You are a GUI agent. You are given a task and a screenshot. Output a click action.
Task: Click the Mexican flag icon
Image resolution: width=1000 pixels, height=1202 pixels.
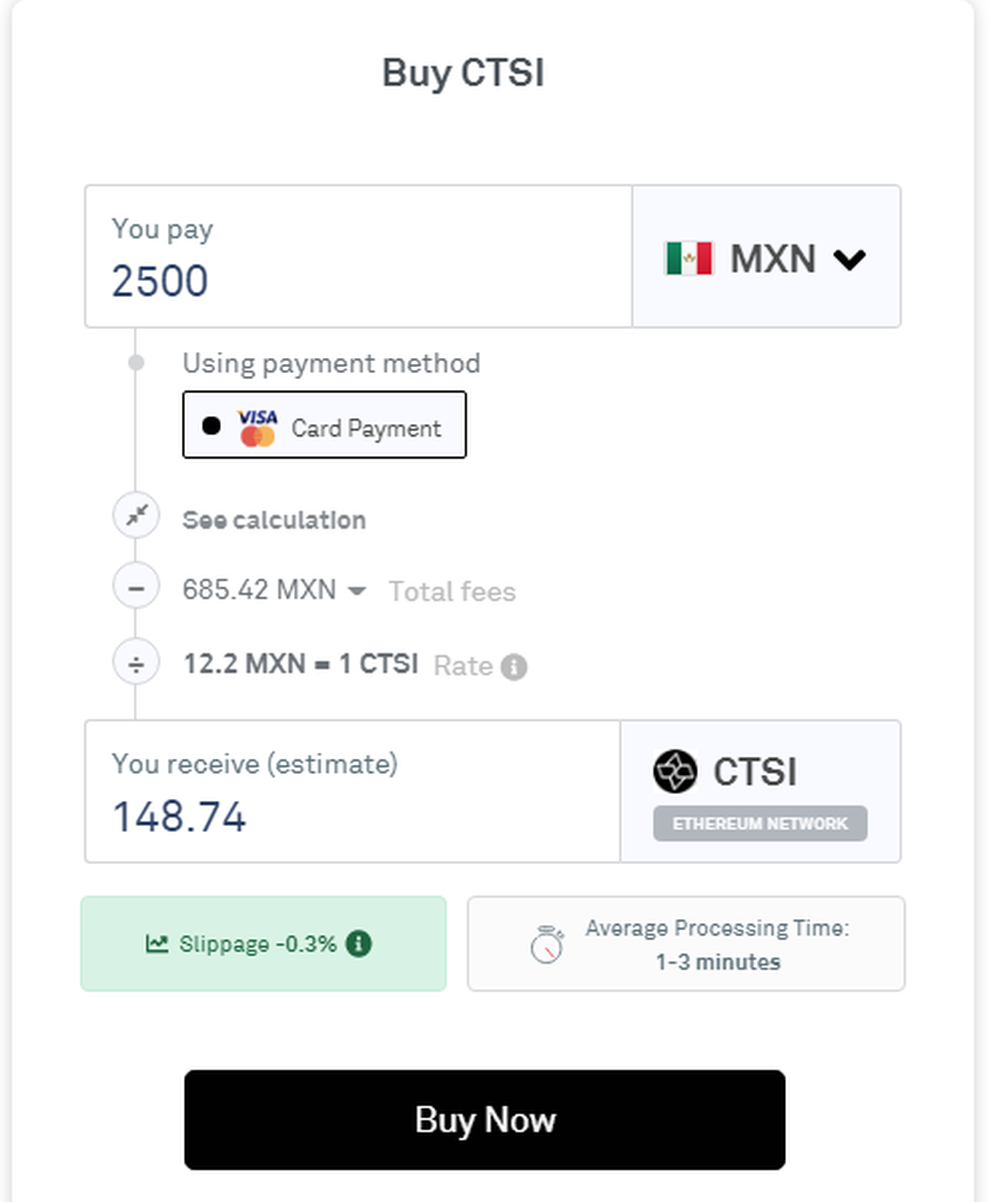click(x=688, y=258)
